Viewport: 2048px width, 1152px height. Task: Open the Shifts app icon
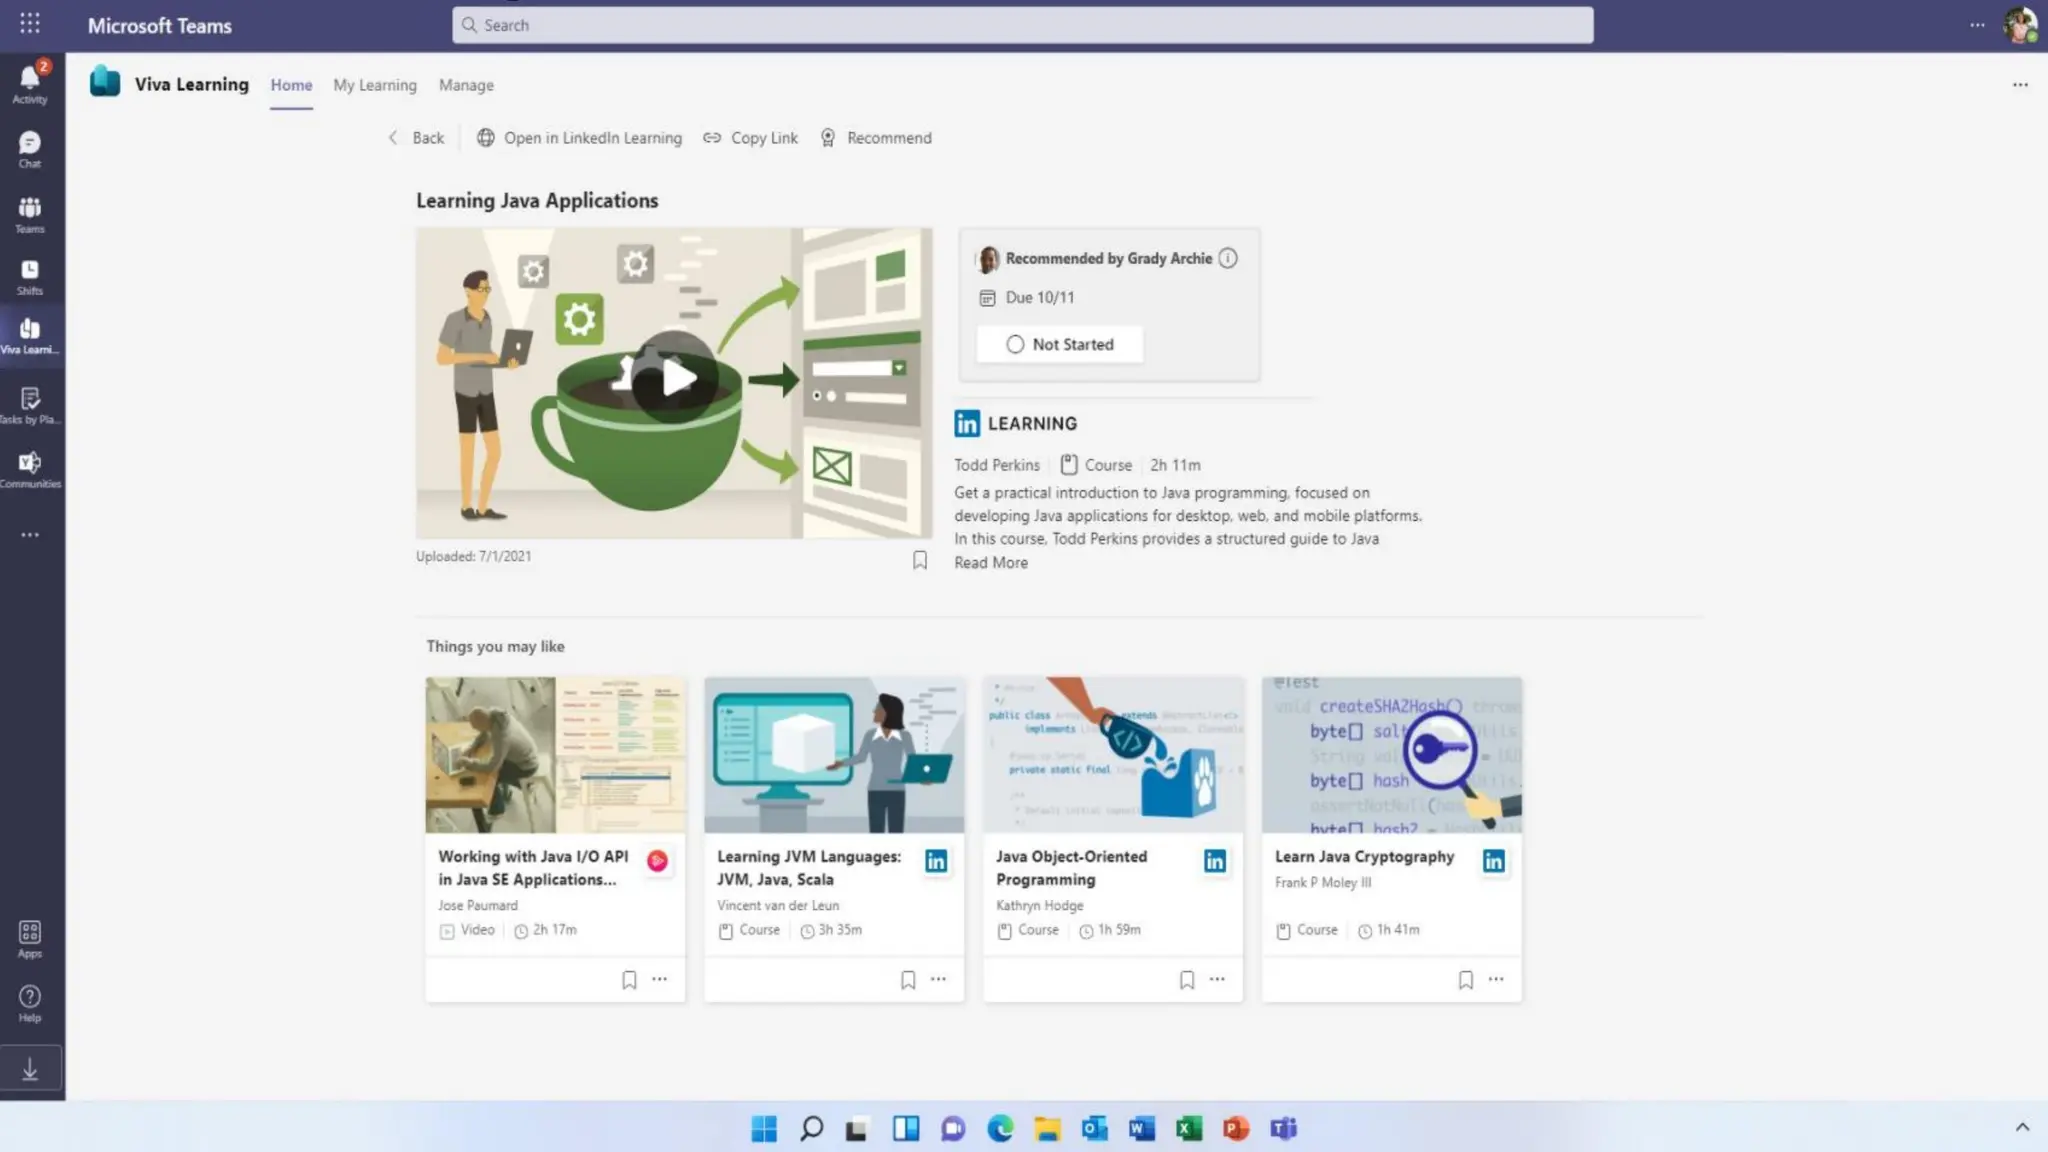click(x=30, y=275)
